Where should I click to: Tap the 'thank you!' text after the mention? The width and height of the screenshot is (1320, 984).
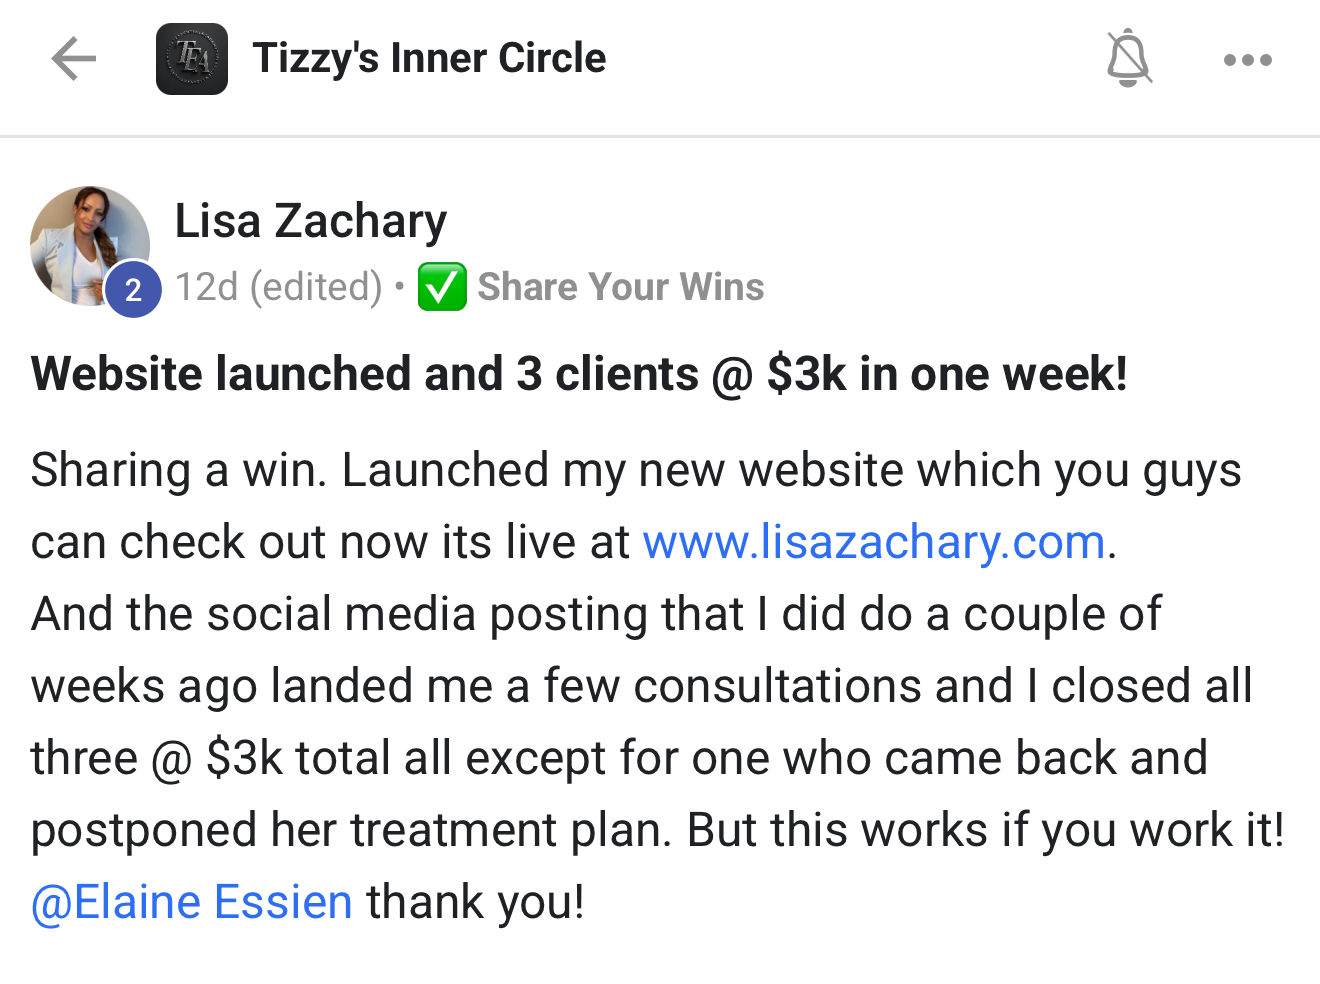475,902
